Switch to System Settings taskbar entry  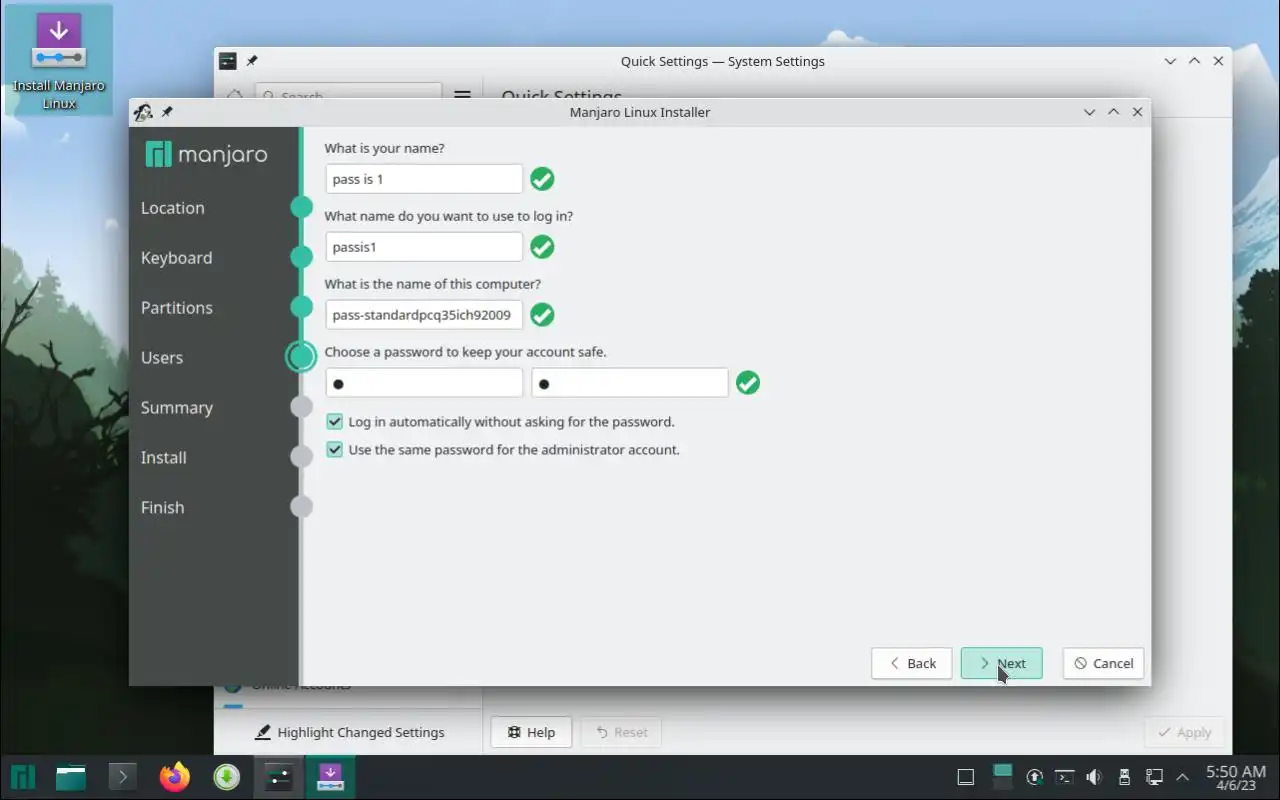click(278, 776)
